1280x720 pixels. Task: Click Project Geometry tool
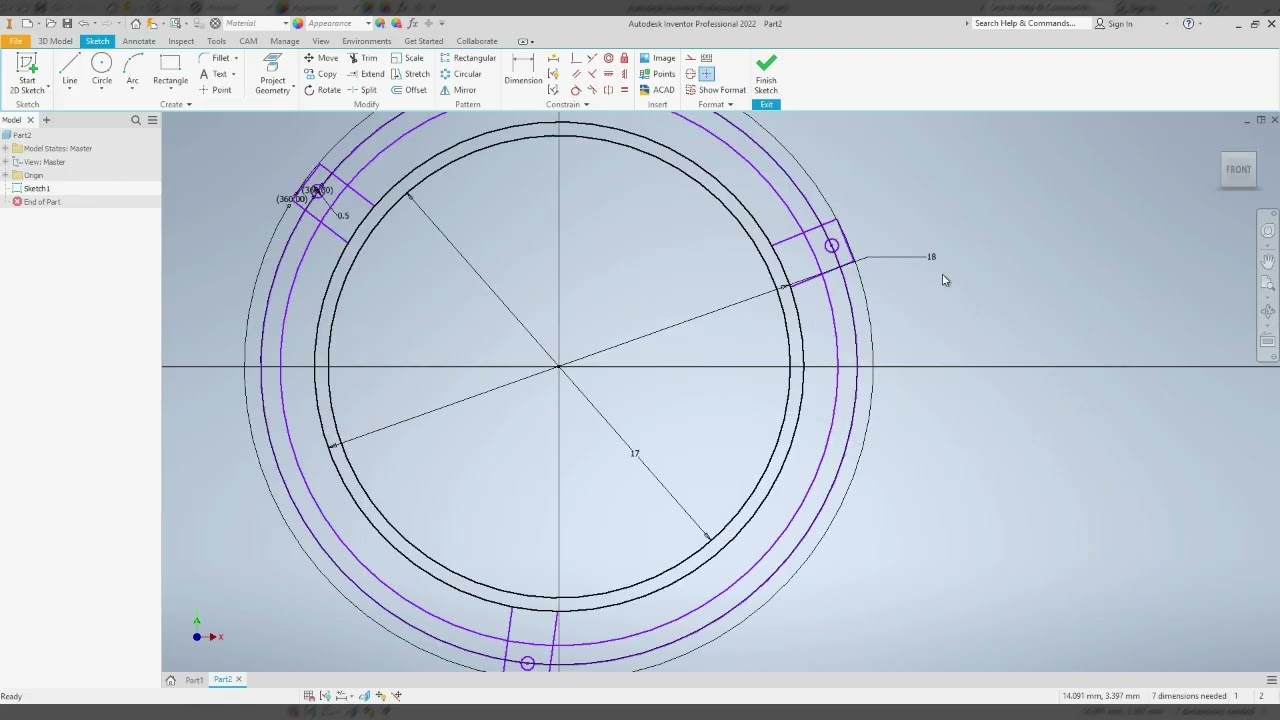tap(272, 74)
